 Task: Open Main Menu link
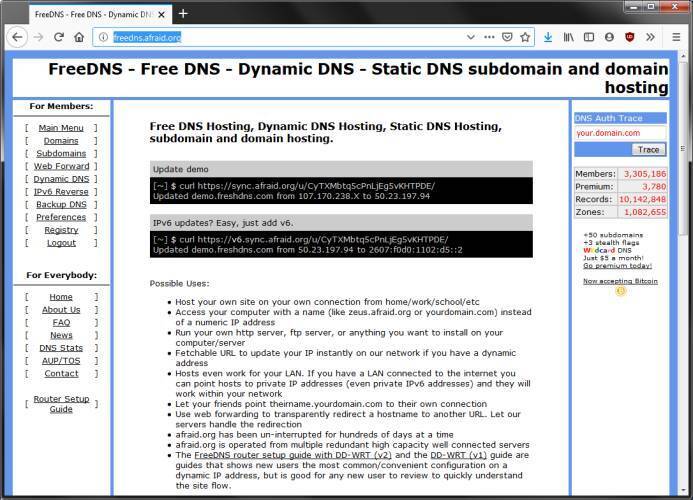(61, 128)
